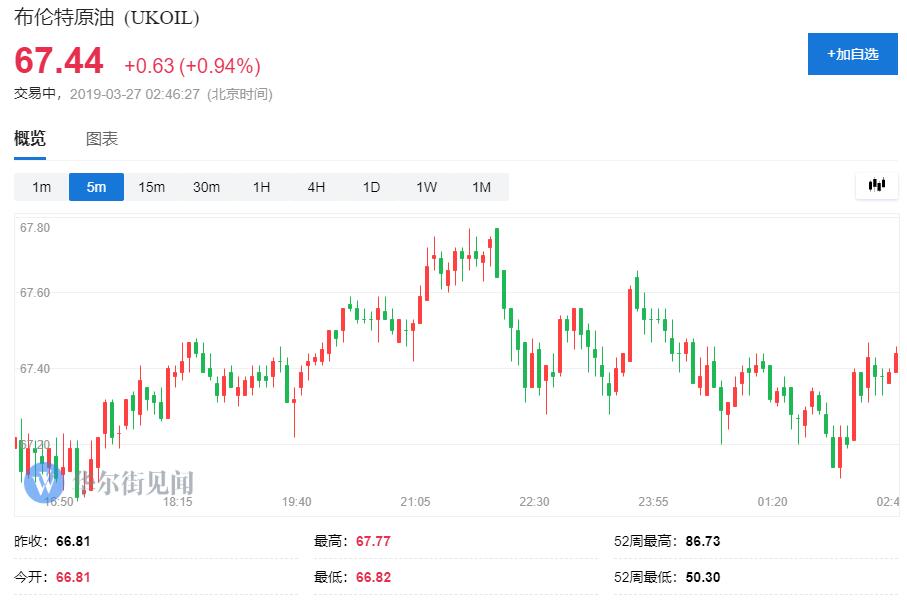Pick the 4H timeframe option
907x606 pixels.
click(316, 187)
